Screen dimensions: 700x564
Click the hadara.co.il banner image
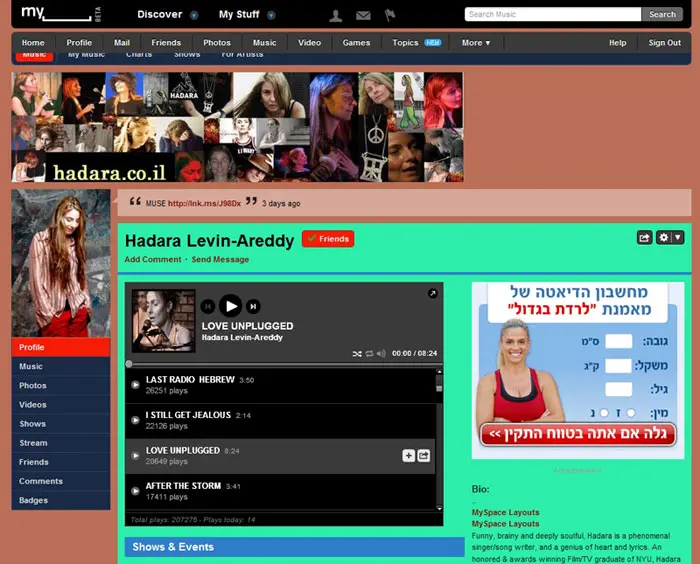click(238, 127)
